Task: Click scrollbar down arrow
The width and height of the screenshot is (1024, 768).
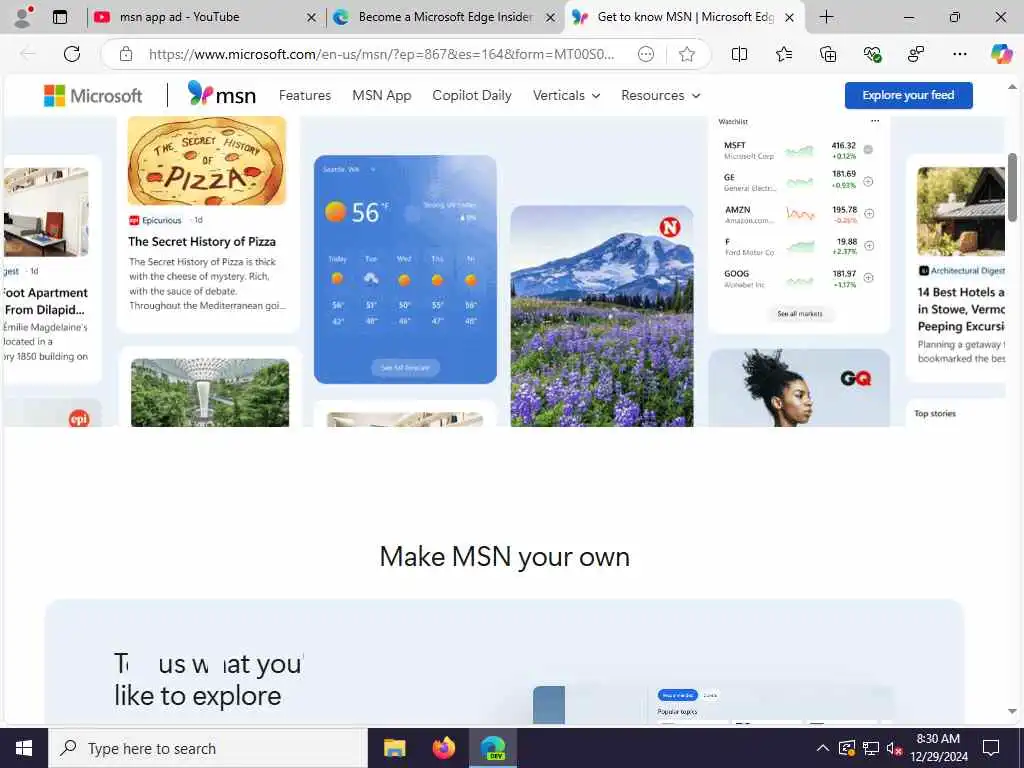Action: tap(1012, 711)
